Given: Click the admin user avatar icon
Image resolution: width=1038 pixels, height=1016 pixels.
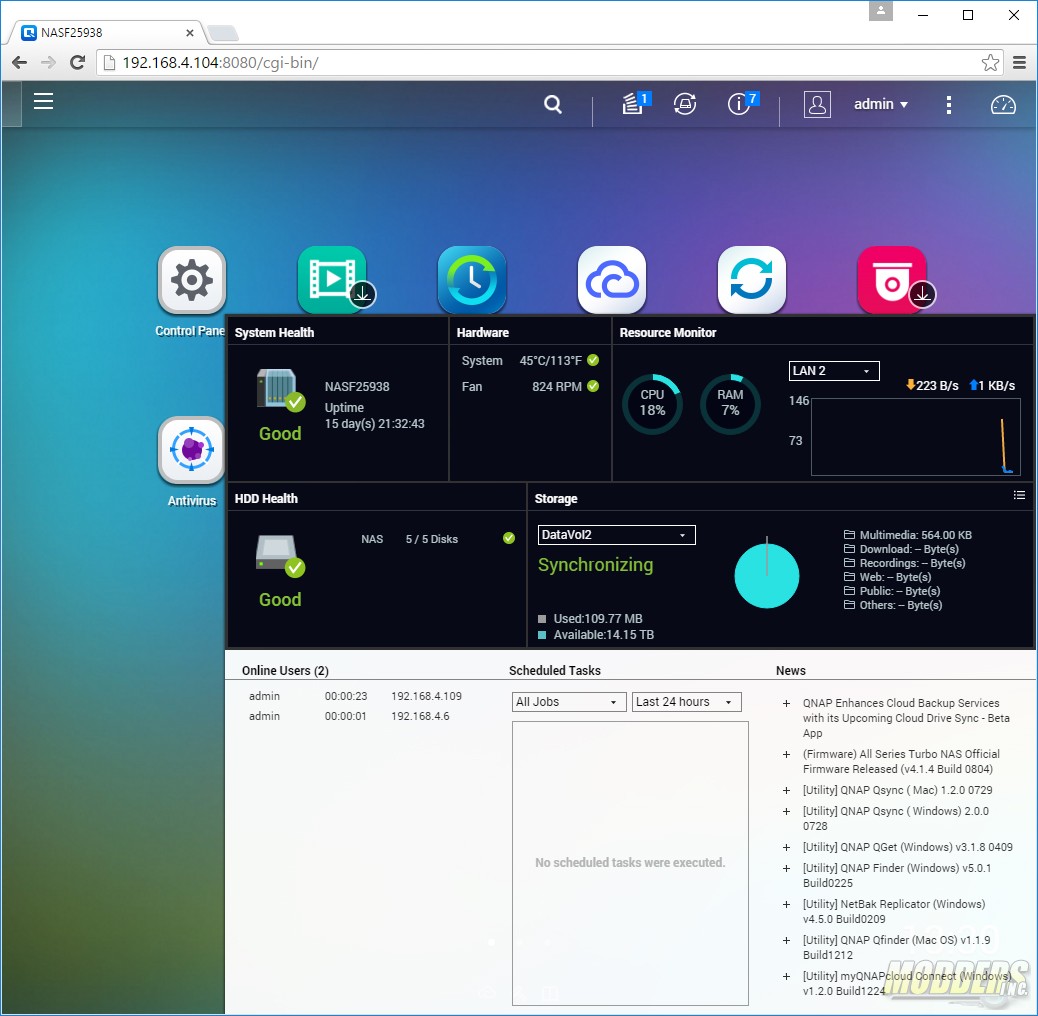Looking at the screenshot, I should coord(817,104).
